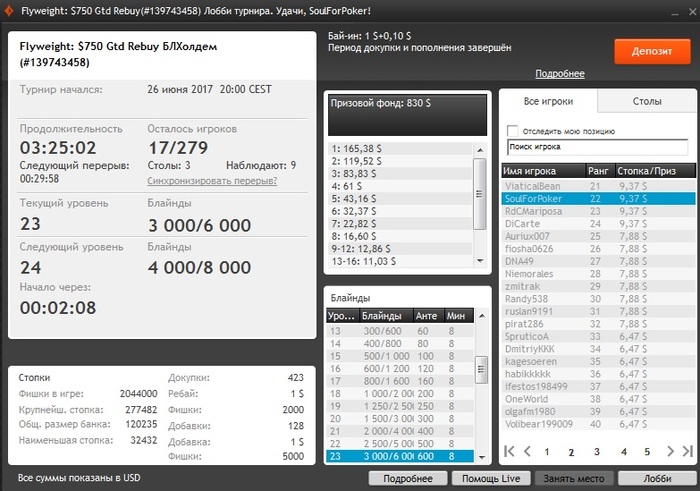Select player row fiosha0626
The image size is (700, 491).
pyautogui.click(x=599, y=249)
